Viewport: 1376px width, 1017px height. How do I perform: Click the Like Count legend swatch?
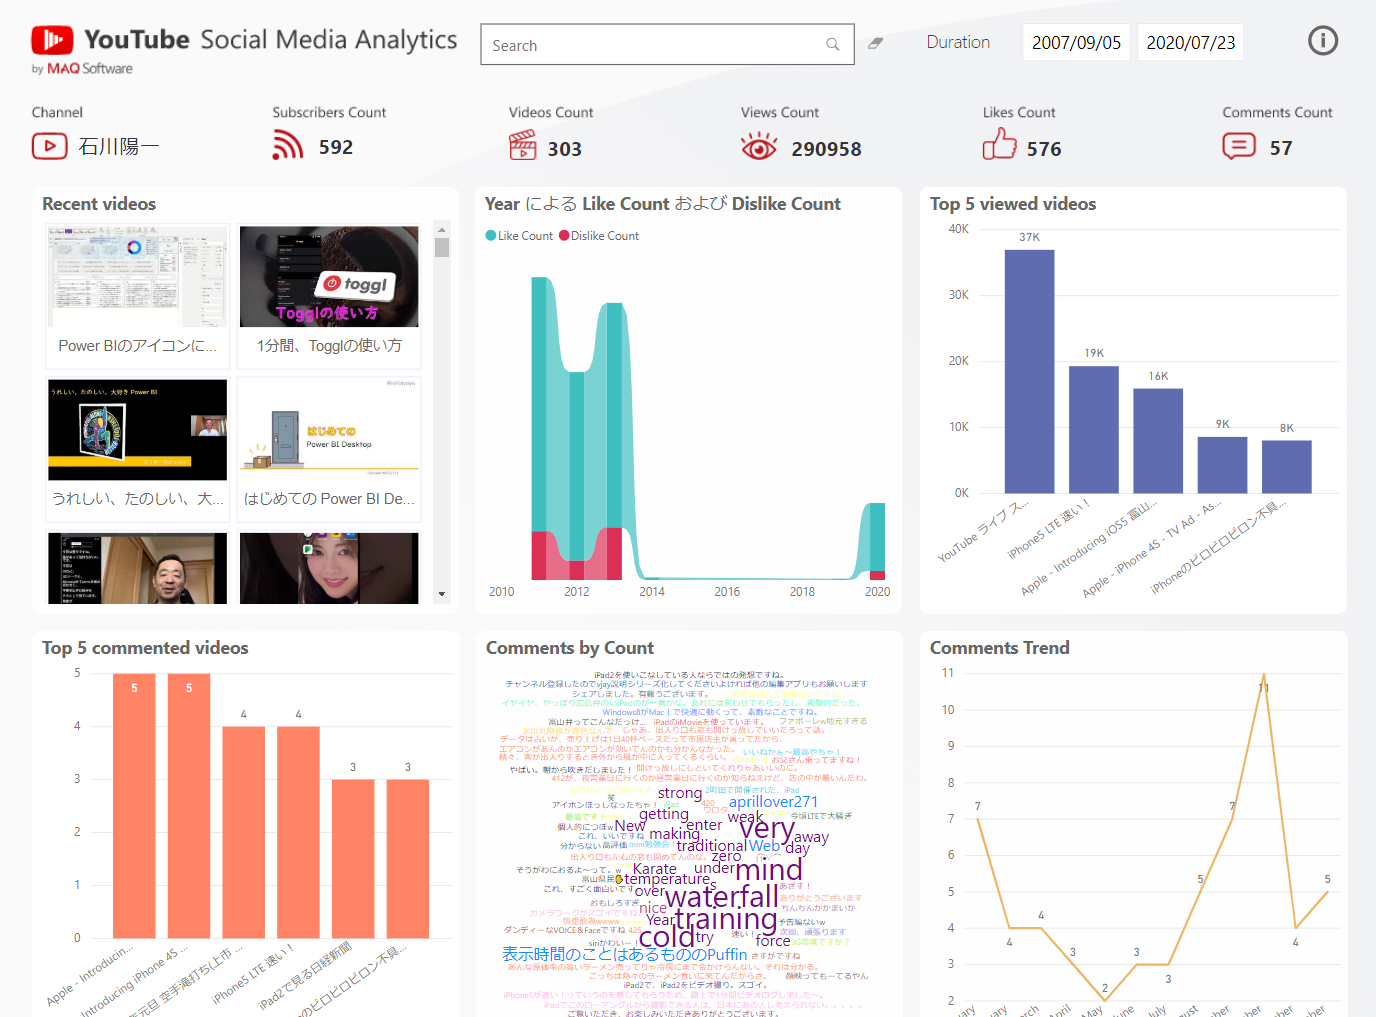491,236
